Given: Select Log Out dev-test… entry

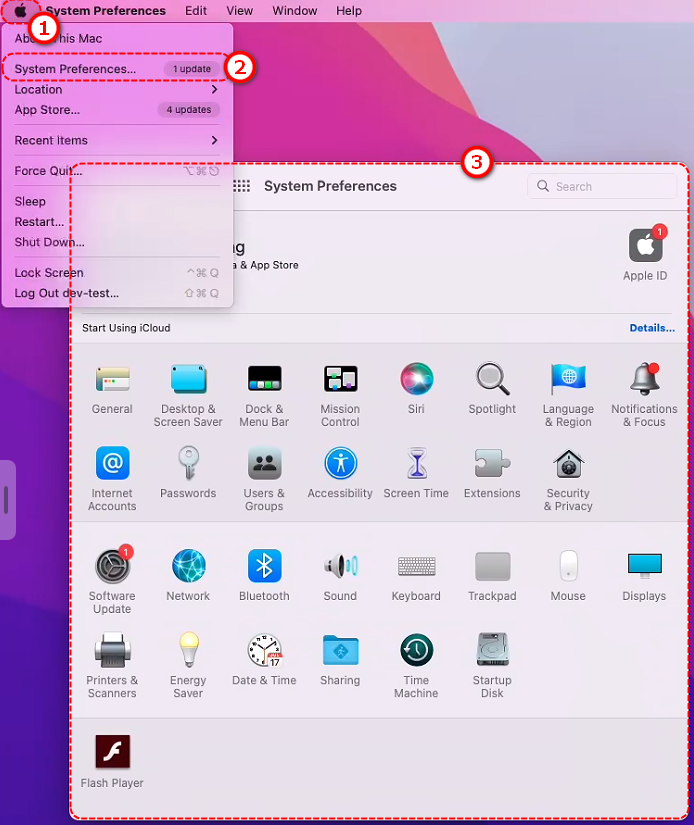Looking at the screenshot, I should (117, 293).
